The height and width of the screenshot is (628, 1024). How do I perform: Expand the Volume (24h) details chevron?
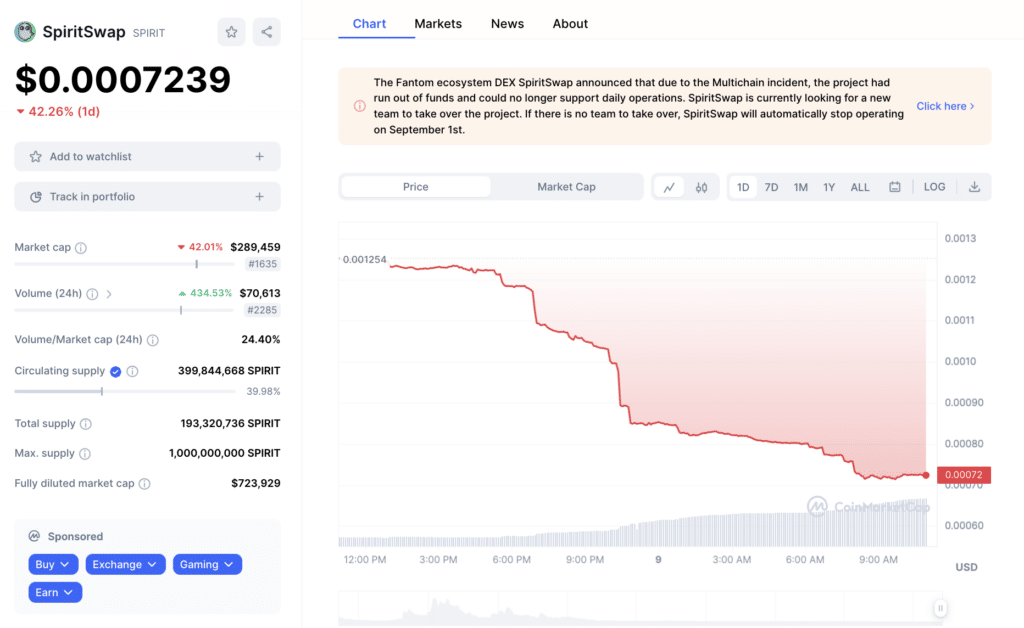[x=109, y=294]
